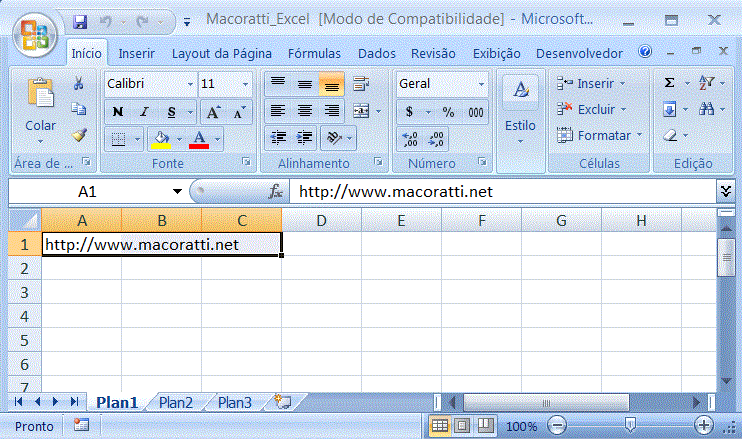Image resolution: width=742 pixels, height=439 pixels.
Task: Save workbook with floppy disk icon
Action: coord(80,22)
